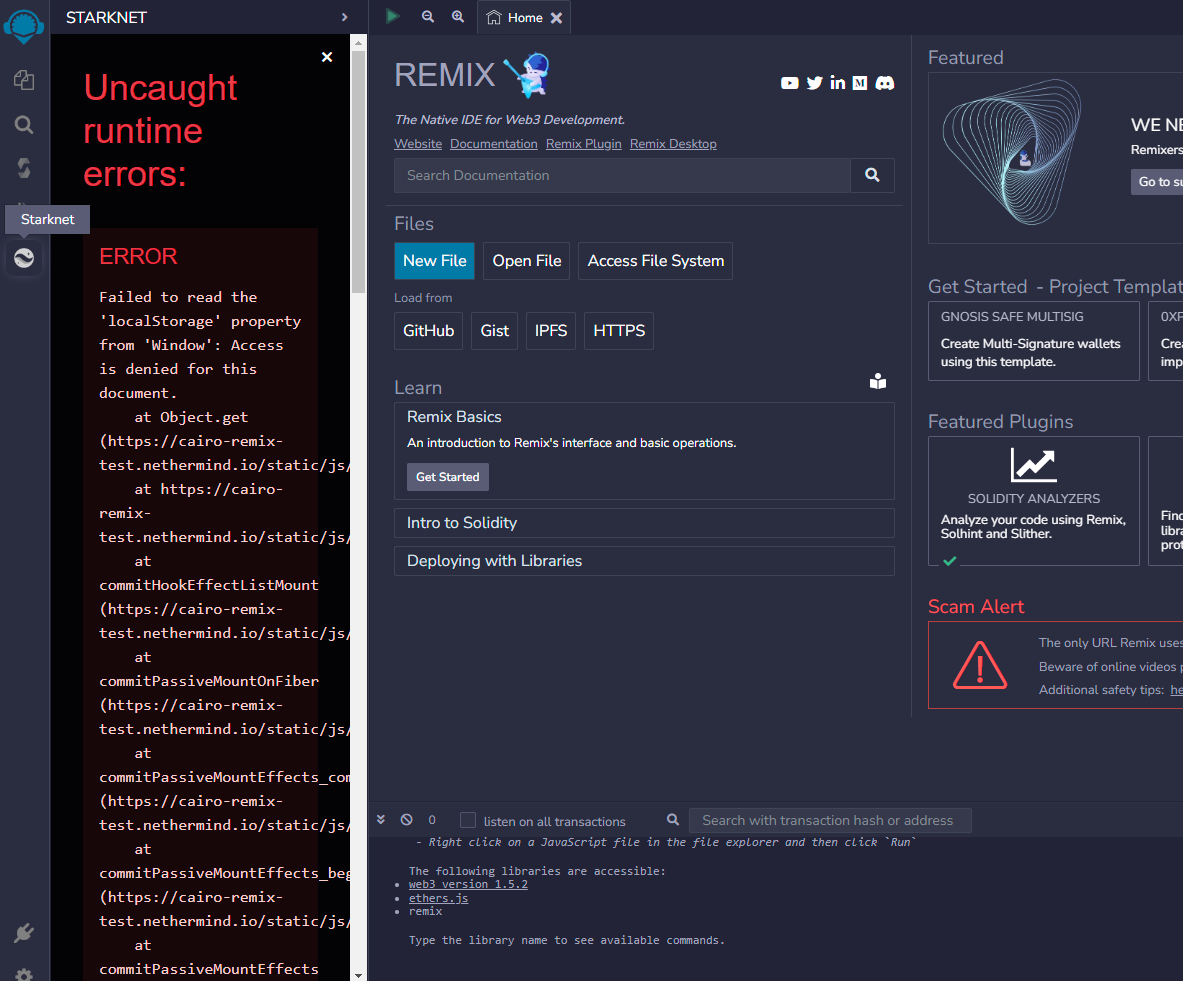Expand the STARKNET panel chevron
The width and height of the screenshot is (1183, 981).
click(x=344, y=17)
